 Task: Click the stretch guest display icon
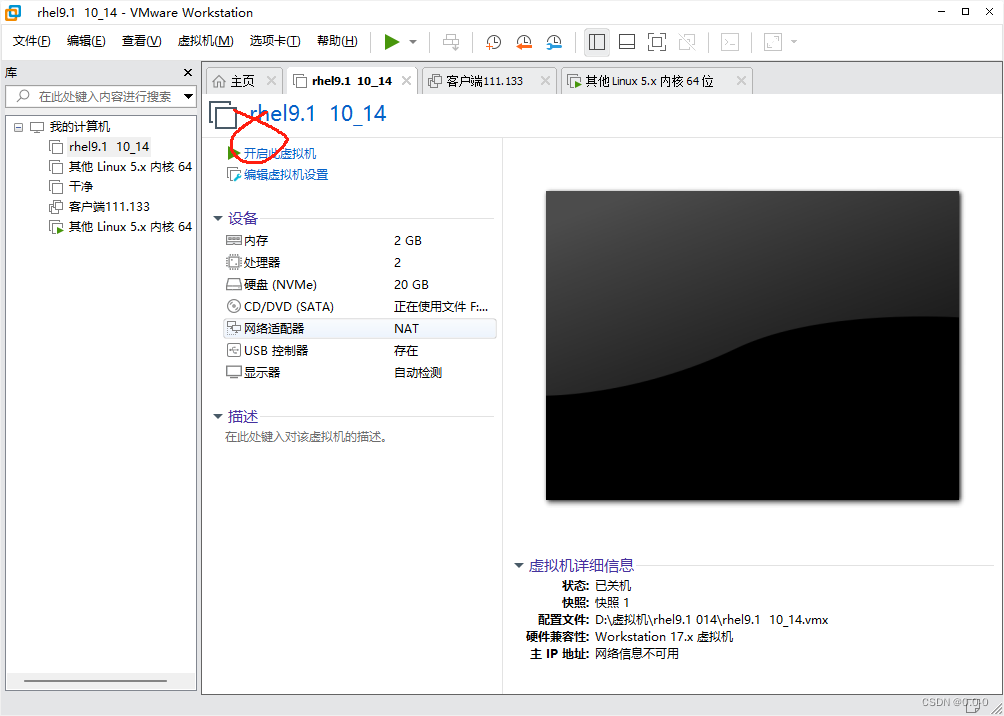tap(773, 42)
